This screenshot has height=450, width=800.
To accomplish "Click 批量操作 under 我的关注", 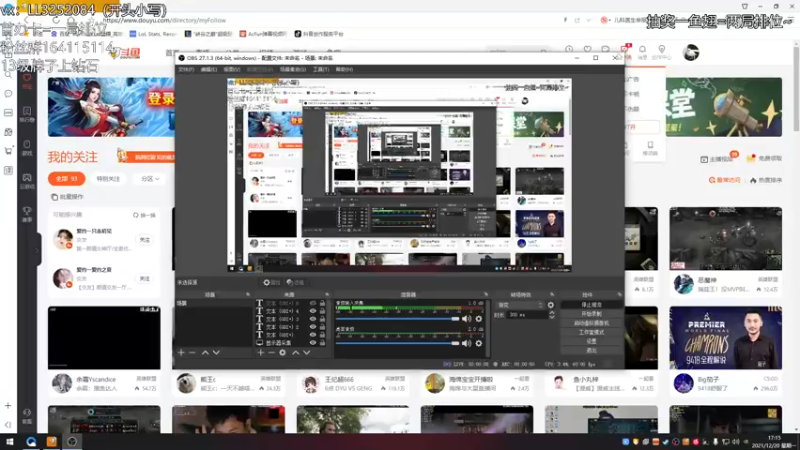I will pyautogui.click(x=67, y=197).
